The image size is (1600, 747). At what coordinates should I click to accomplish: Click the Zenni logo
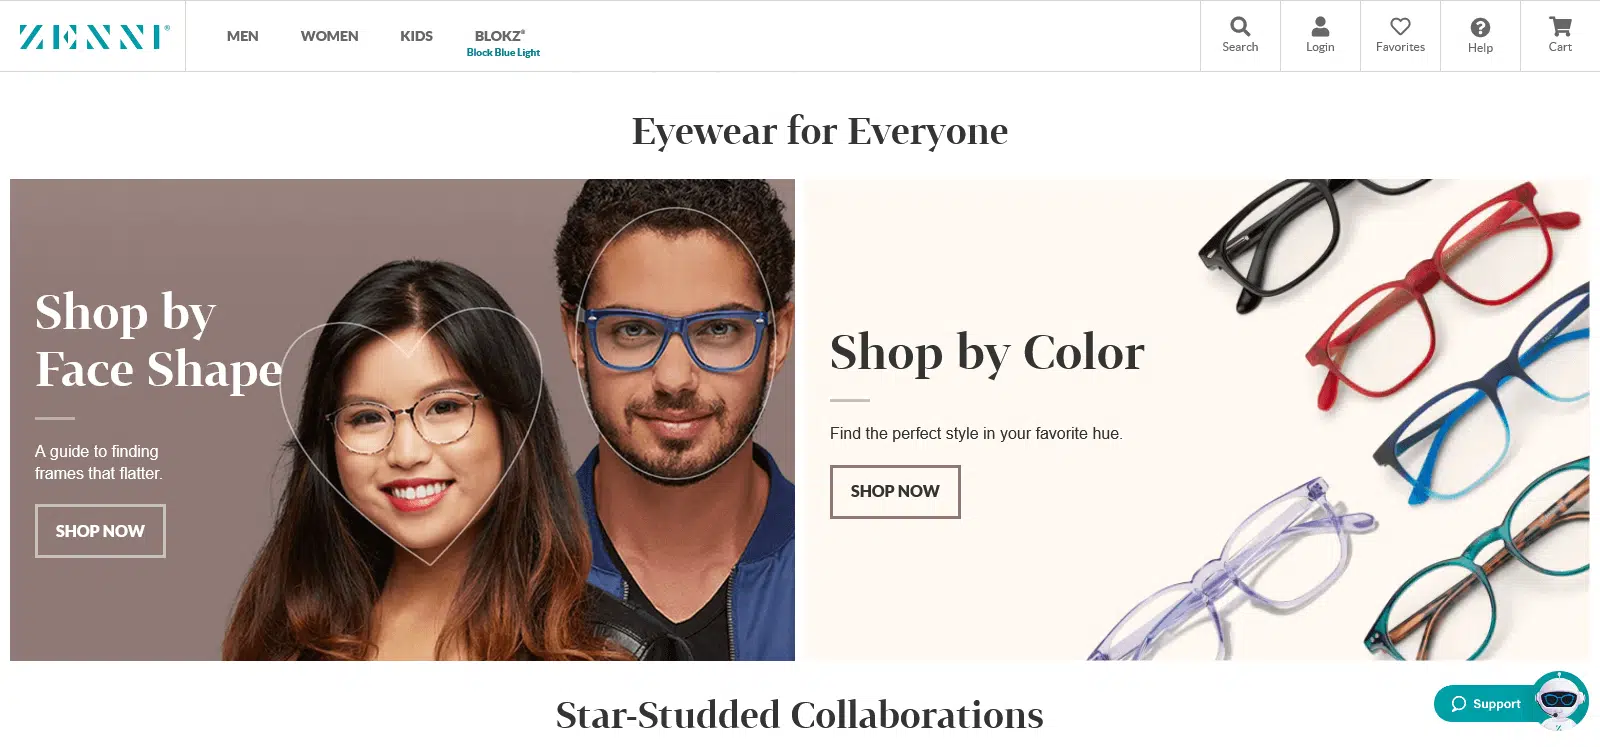coord(94,37)
